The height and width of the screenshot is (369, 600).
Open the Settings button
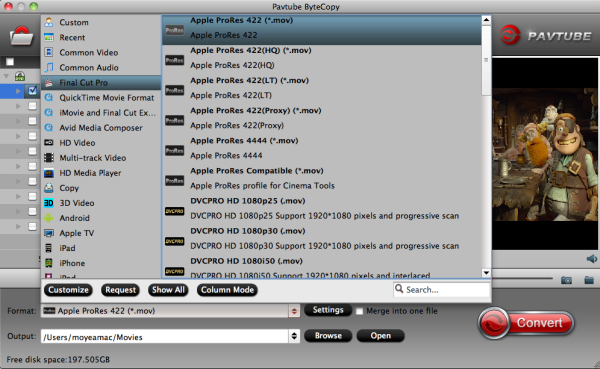[328, 310]
